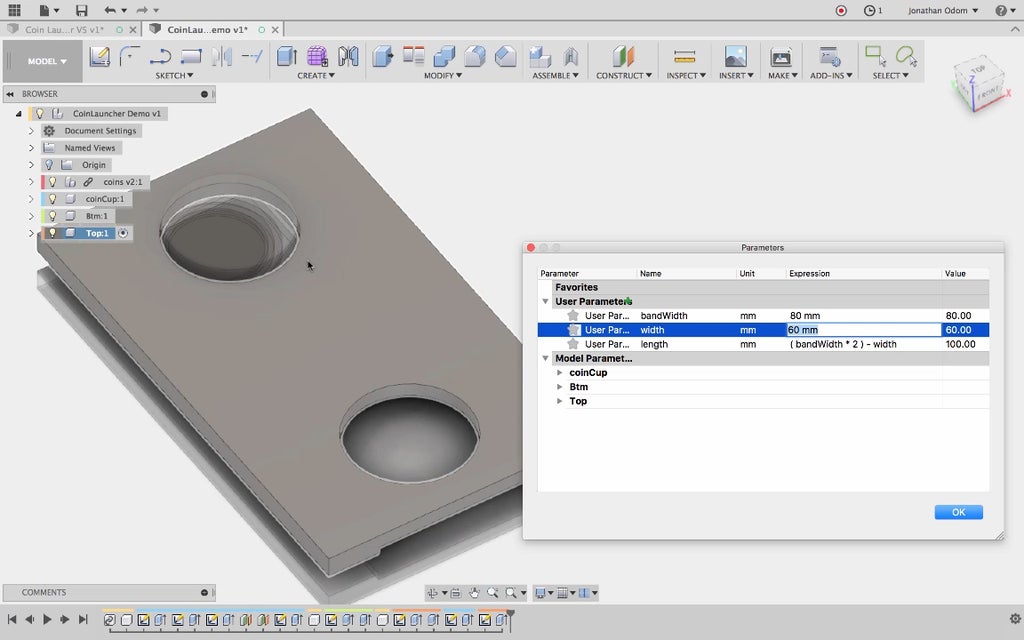1024x640 pixels.
Task: Click the Save disk icon
Action: (82, 10)
